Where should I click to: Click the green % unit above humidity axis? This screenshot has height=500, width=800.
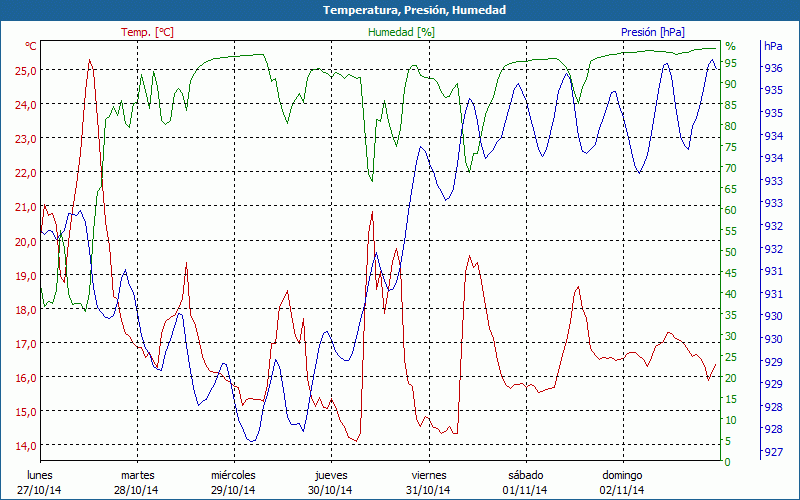pos(730,46)
